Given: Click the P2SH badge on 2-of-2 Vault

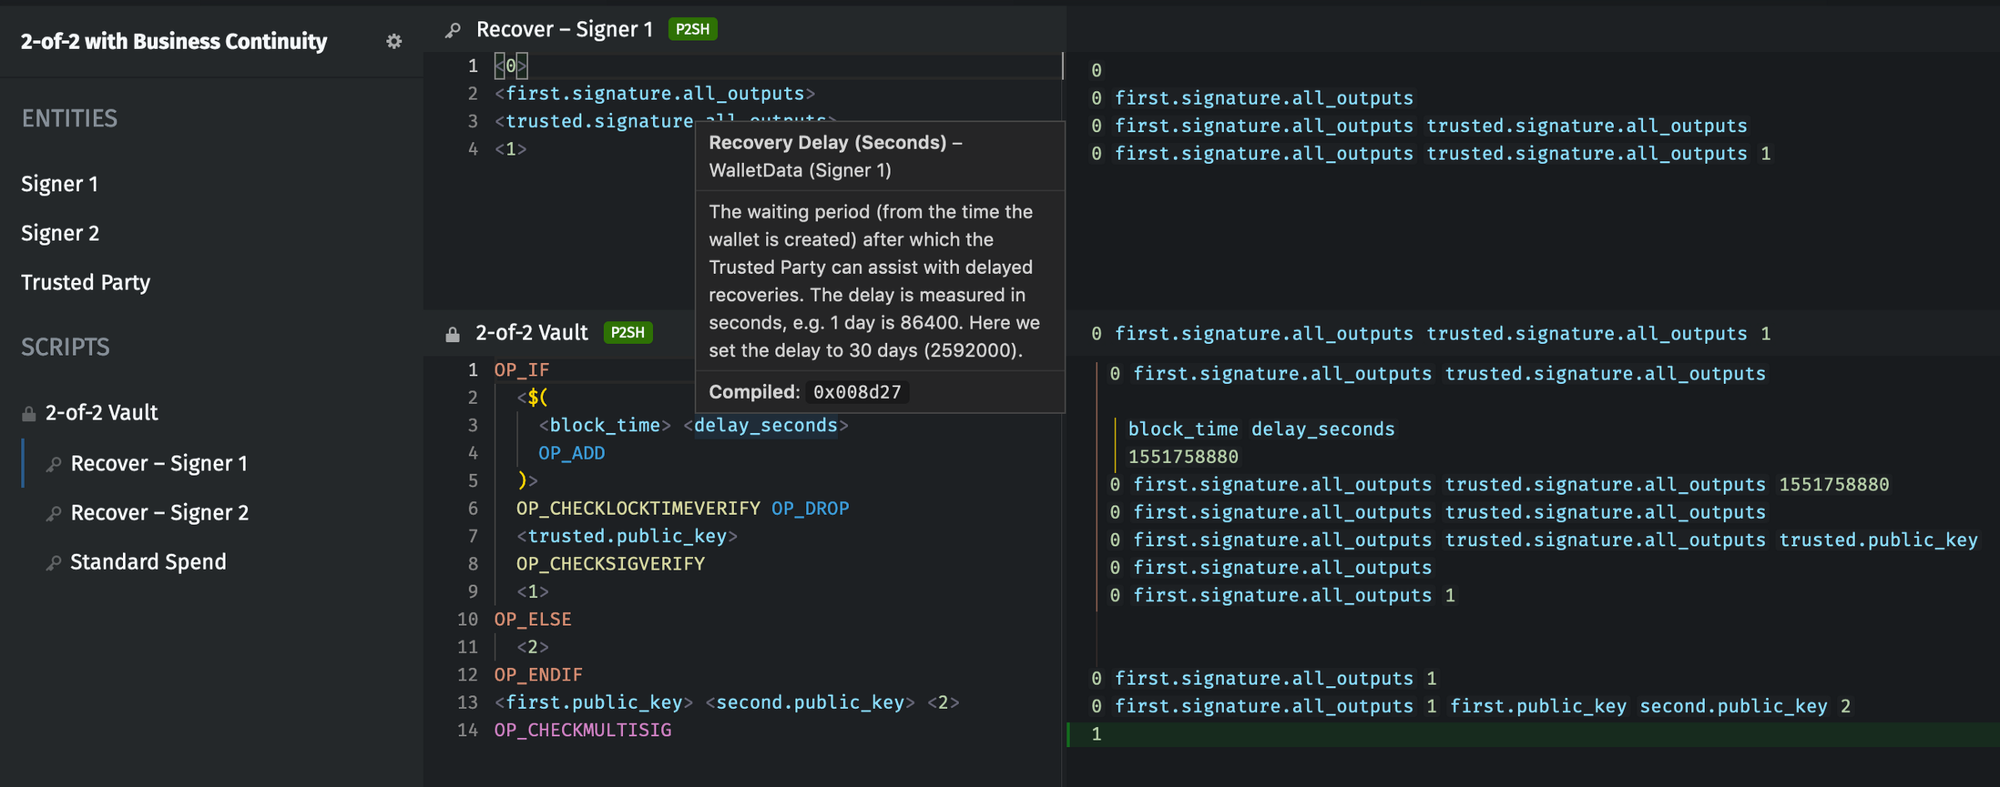Looking at the screenshot, I should [x=628, y=332].
